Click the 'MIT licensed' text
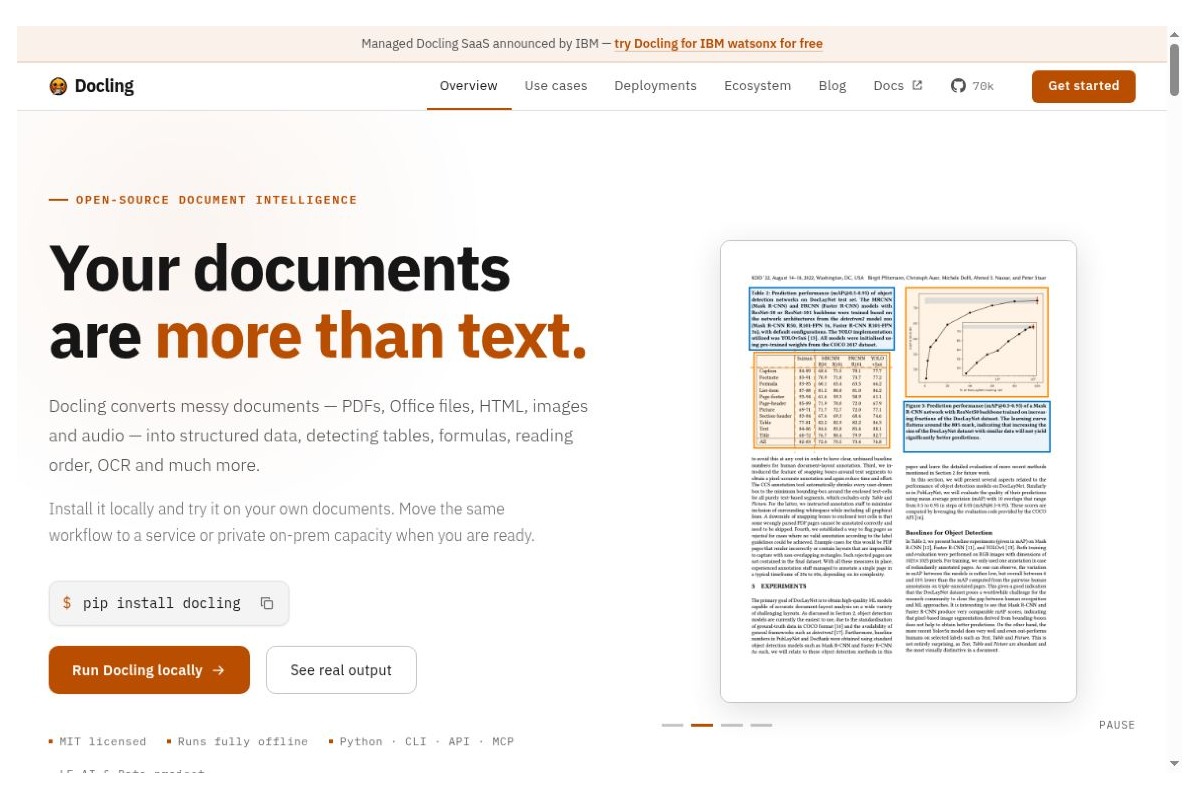Image resolution: width=1200 pixels, height=800 pixels. pos(103,742)
